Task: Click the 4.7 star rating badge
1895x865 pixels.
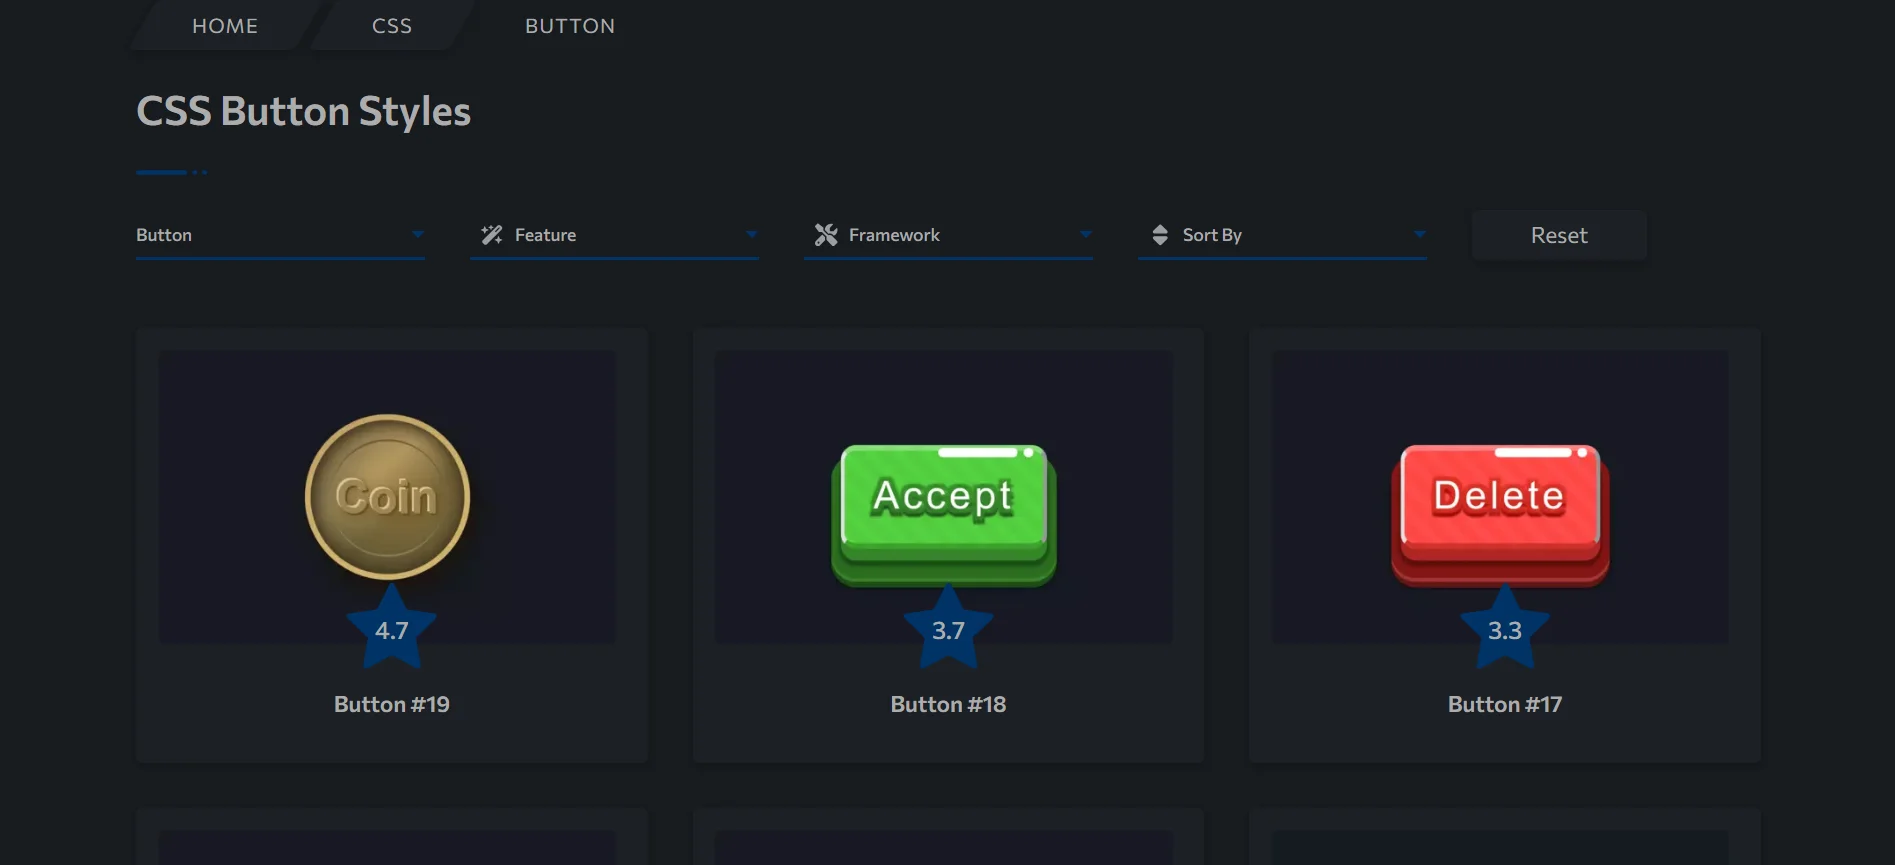Action: pos(392,628)
